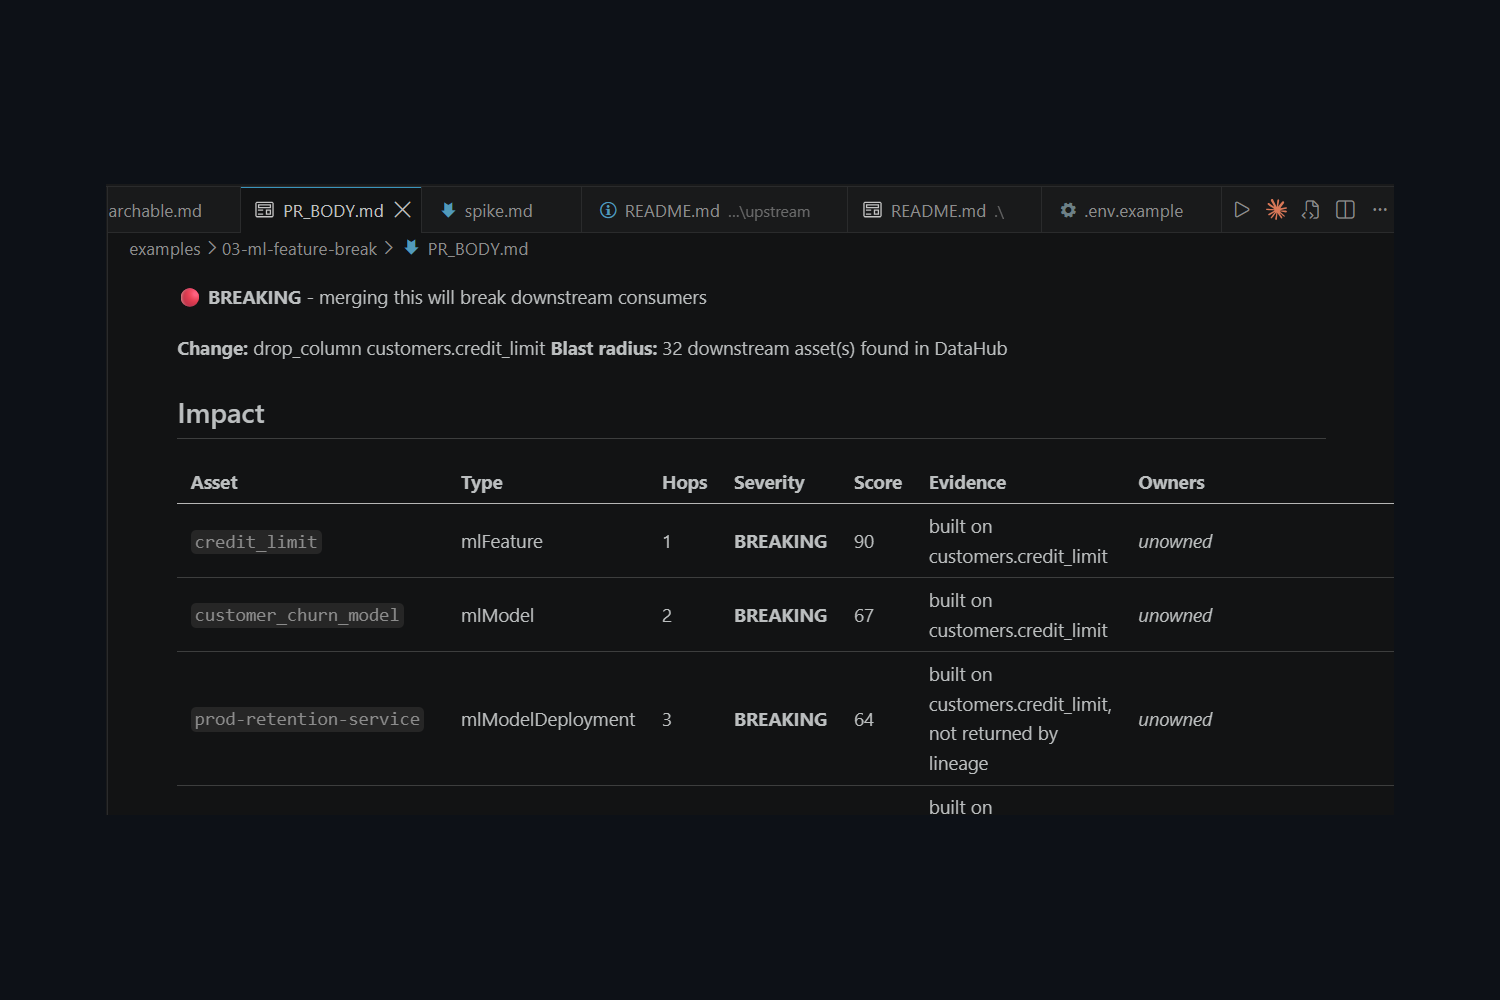Click the chevron after examples breadcrumb

(212, 248)
